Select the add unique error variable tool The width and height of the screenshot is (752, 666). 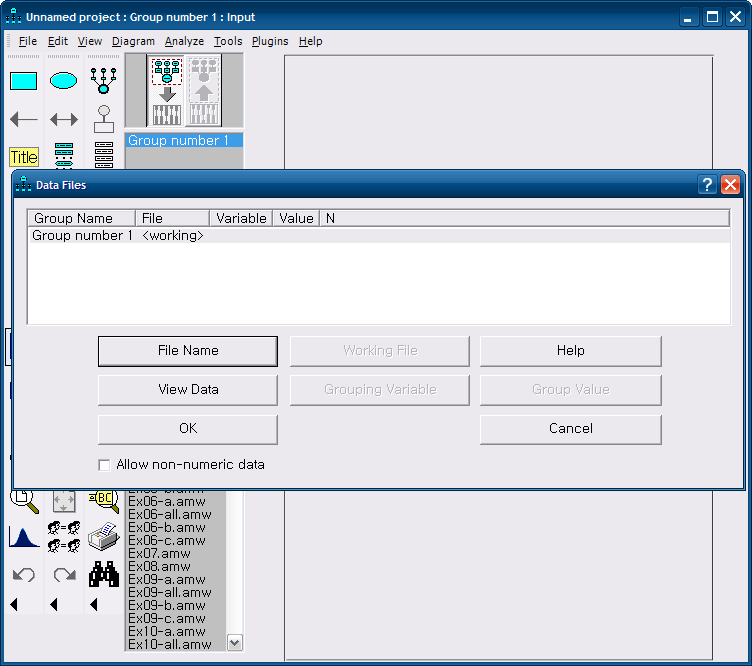pos(104,119)
